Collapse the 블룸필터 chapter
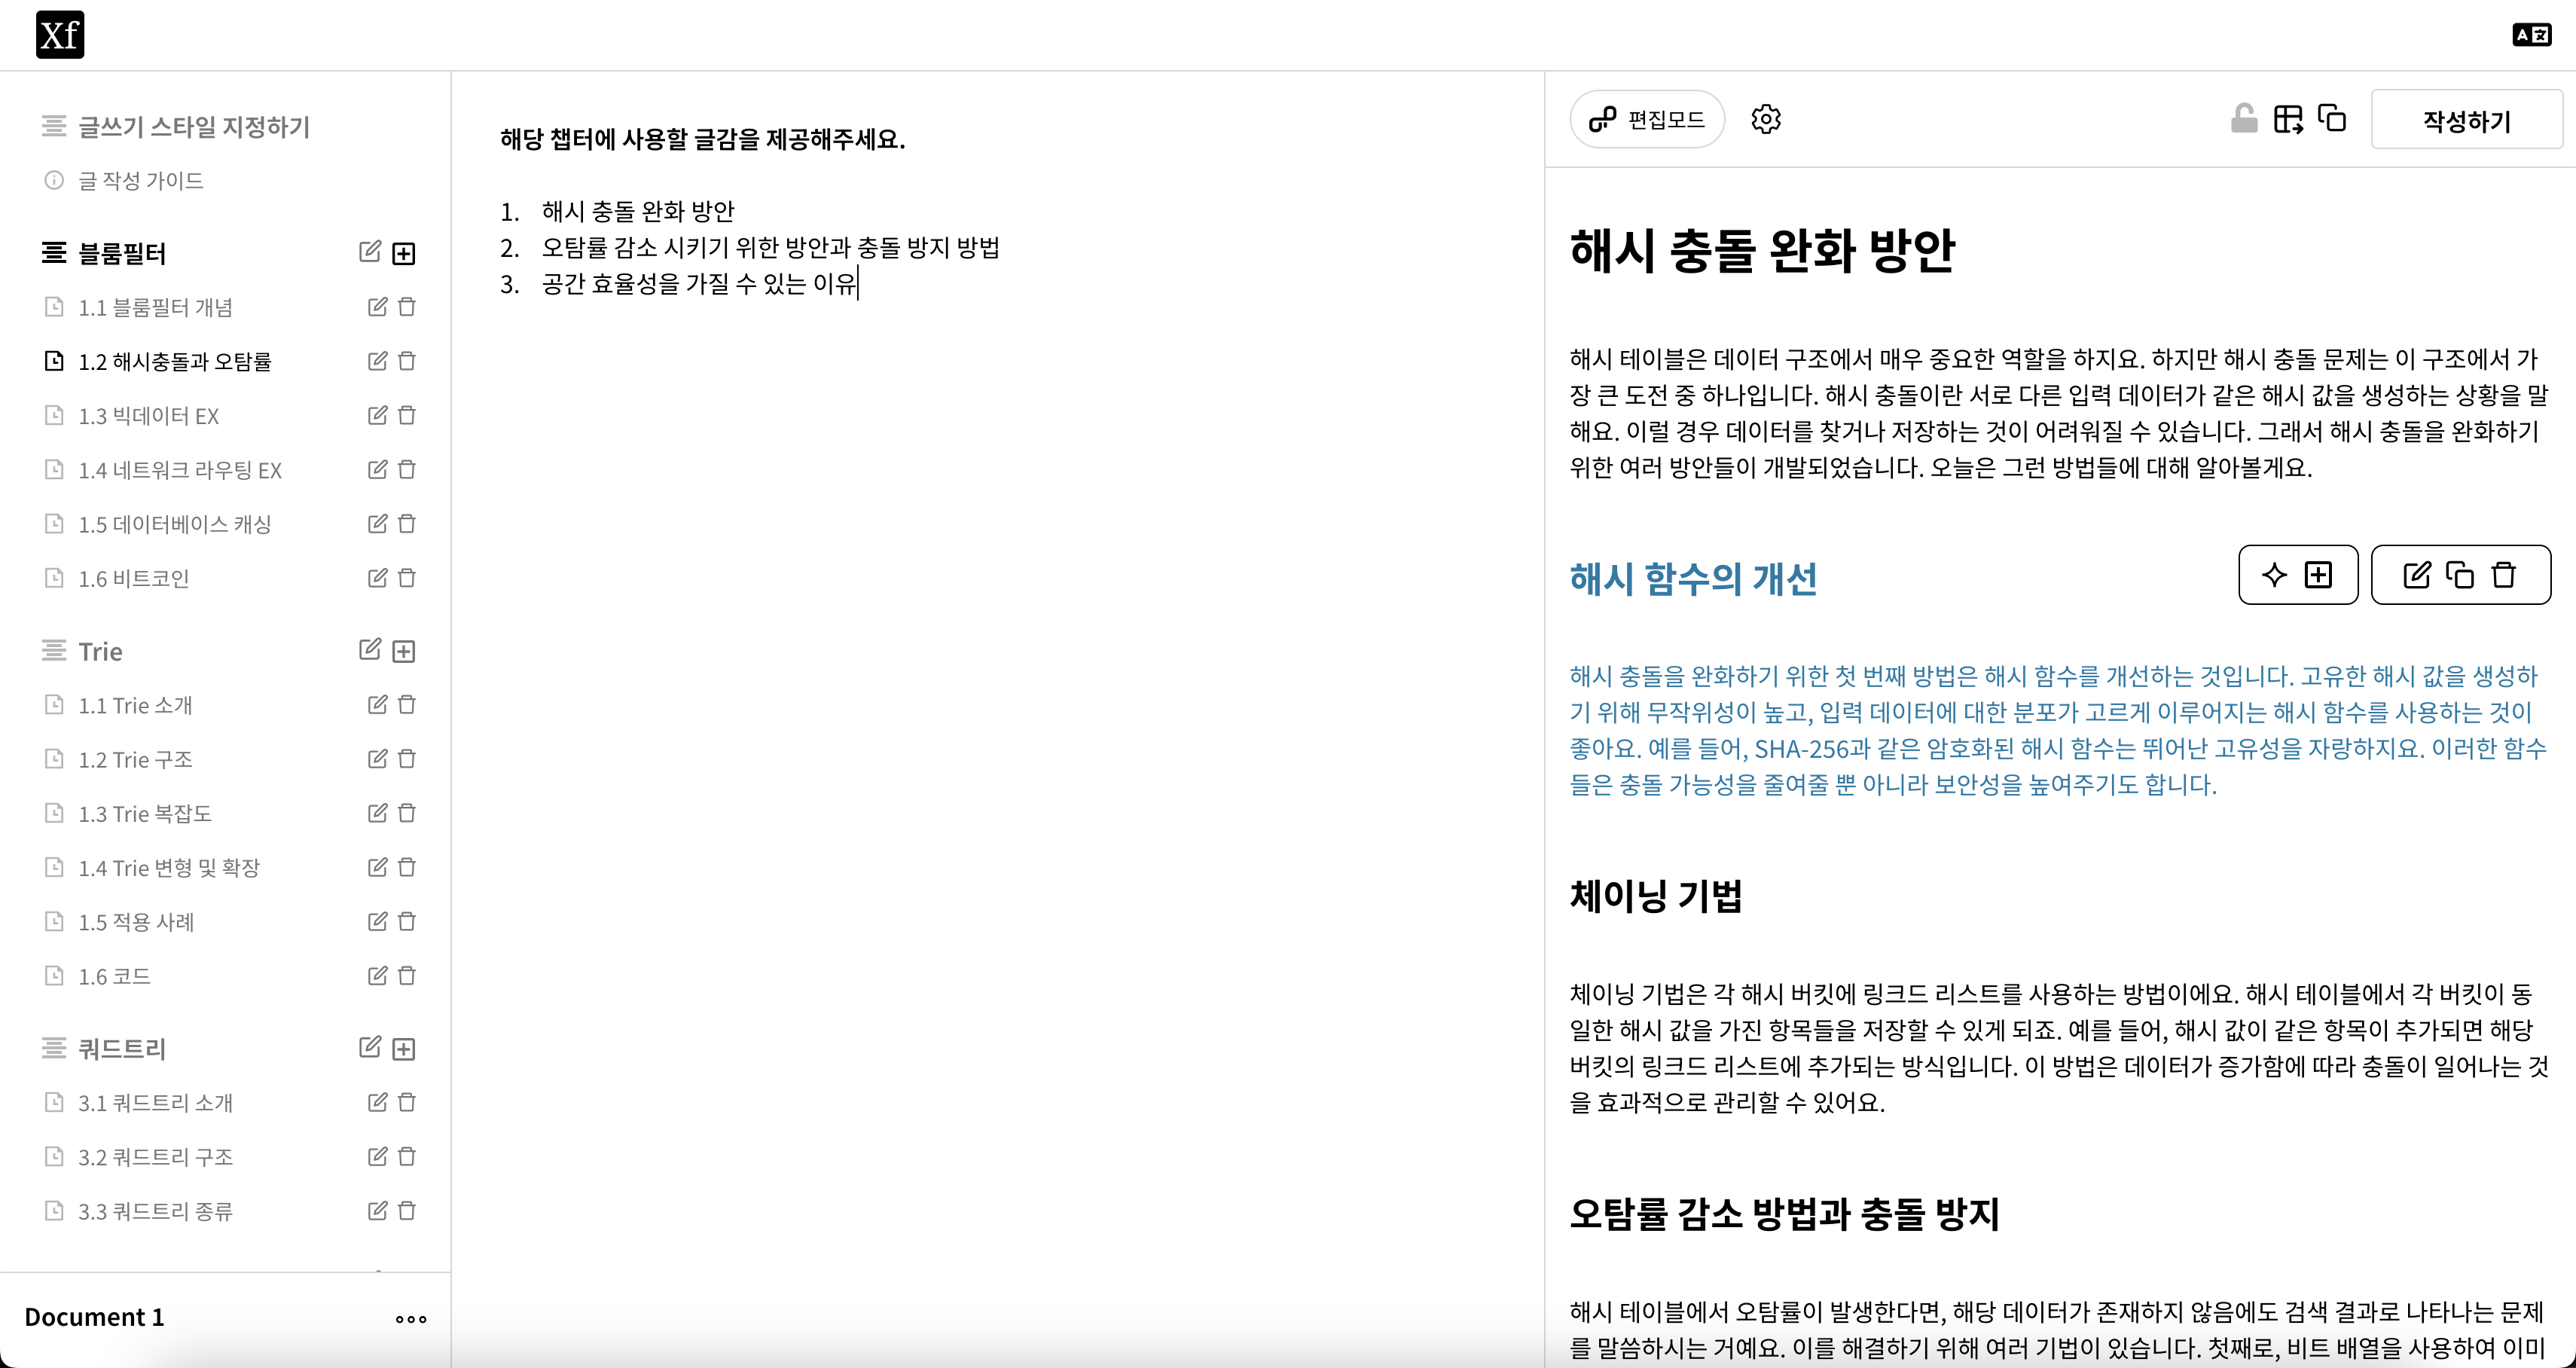Image resolution: width=2576 pixels, height=1368 pixels. [x=54, y=253]
